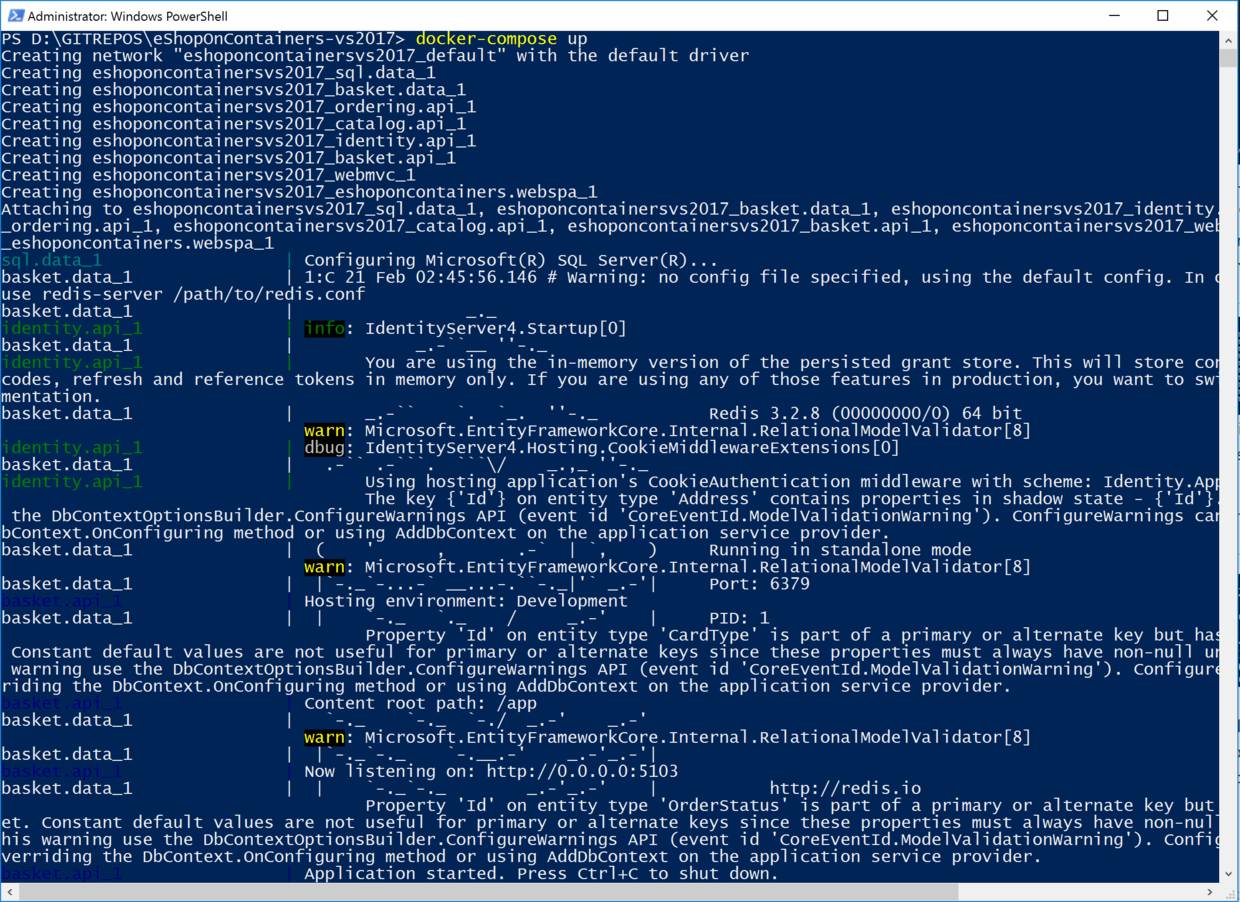Click the 'Configuring Microsoft(R) SQL Server(R)...' line

(510, 260)
